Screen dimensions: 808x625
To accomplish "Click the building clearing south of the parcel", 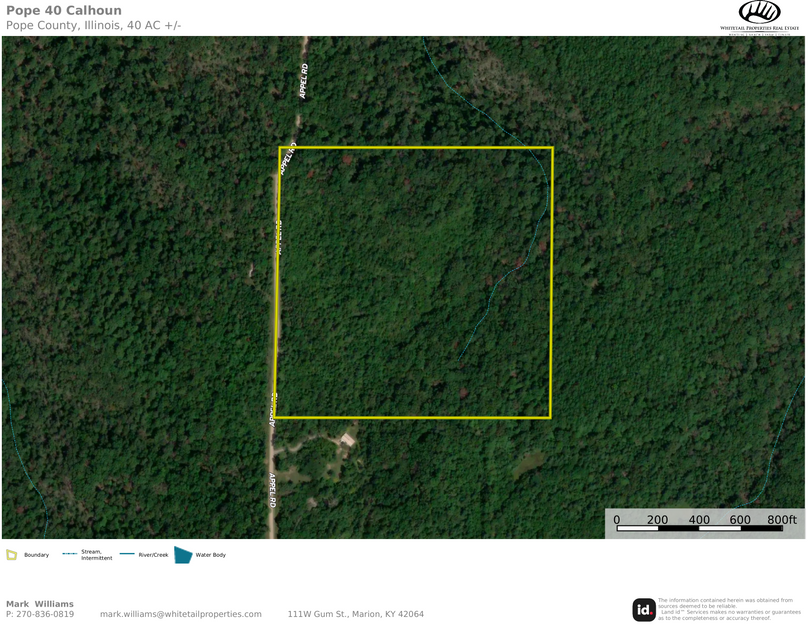I will pyautogui.click(x=347, y=439).
